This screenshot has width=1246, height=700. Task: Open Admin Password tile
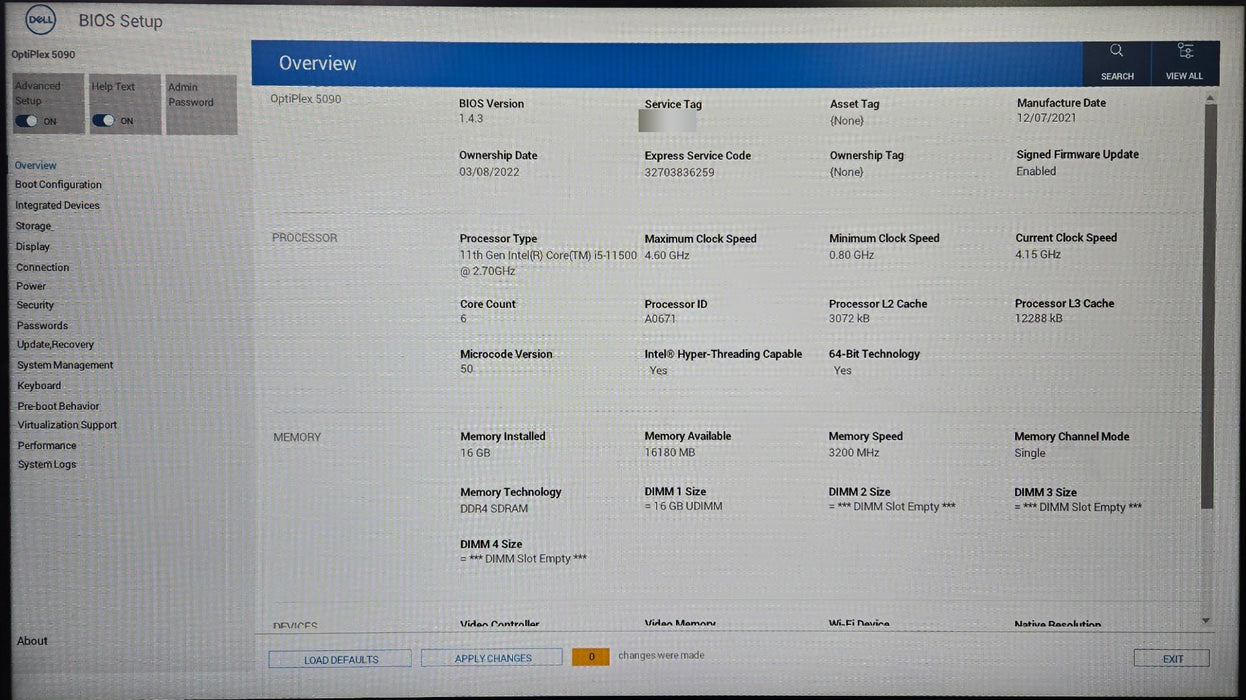pos(201,104)
